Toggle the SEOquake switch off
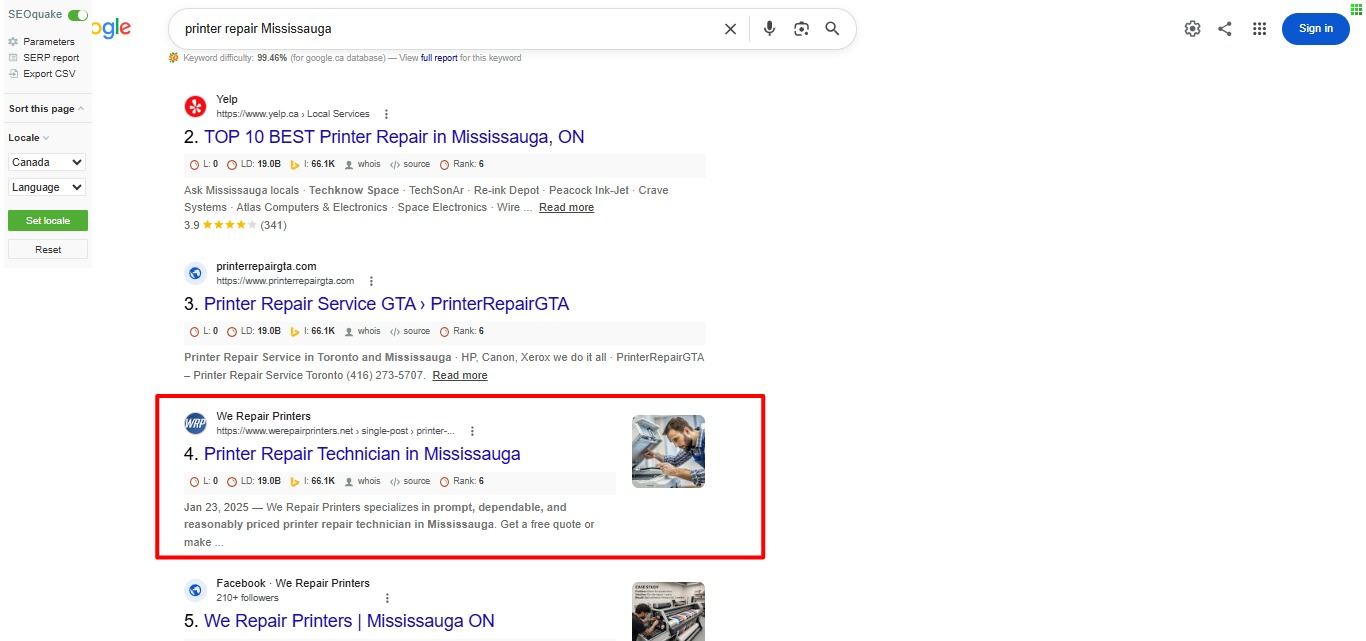The height and width of the screenshot is (641, 1366). coord(77,16)
